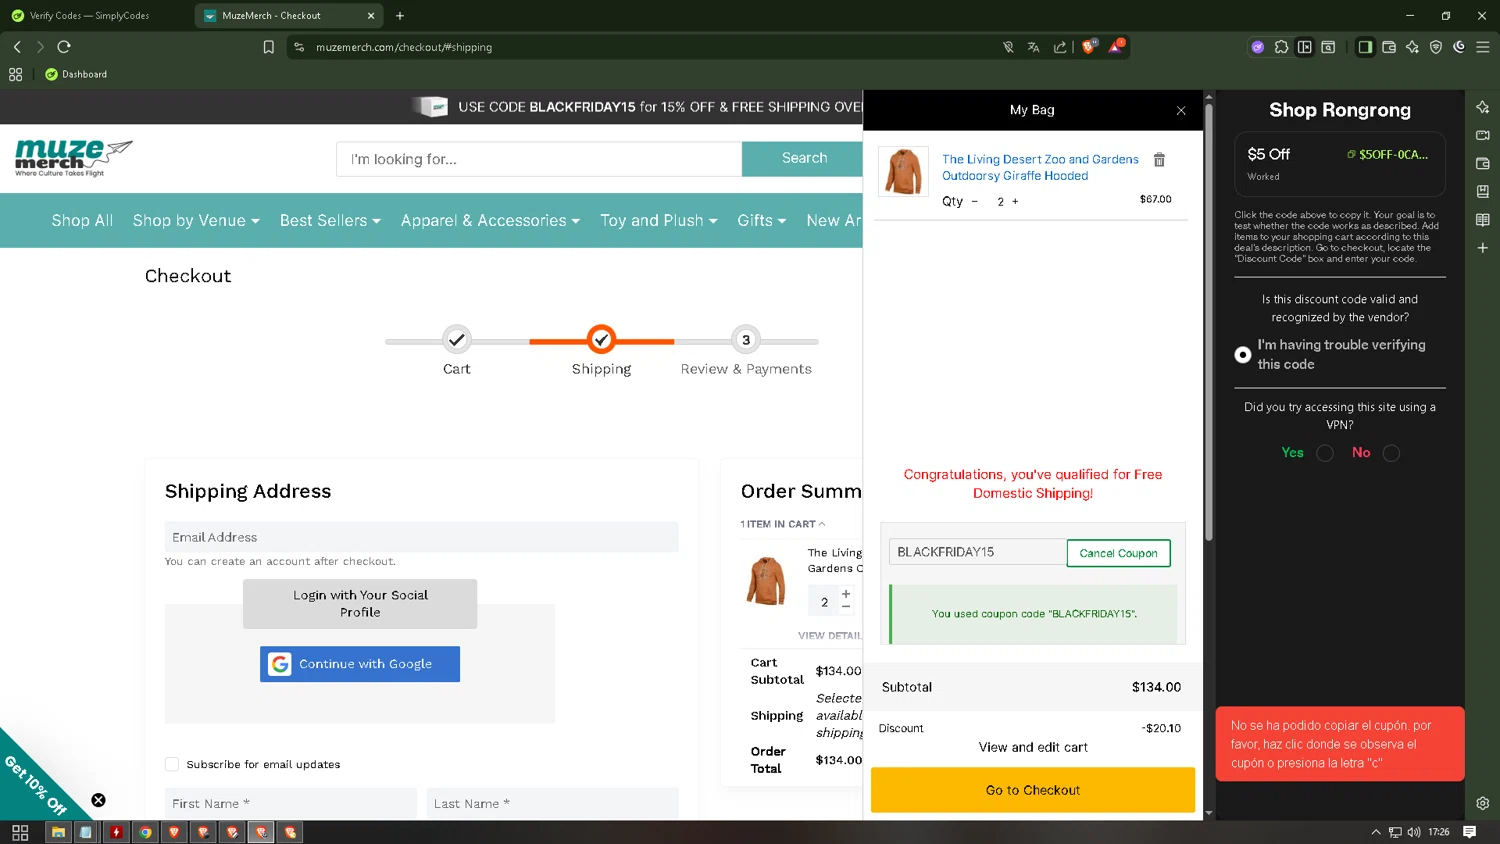Viewport: 1500px width, 844px height.
Task: Expand the Gifts menu
Action: (x=762, y=221)
